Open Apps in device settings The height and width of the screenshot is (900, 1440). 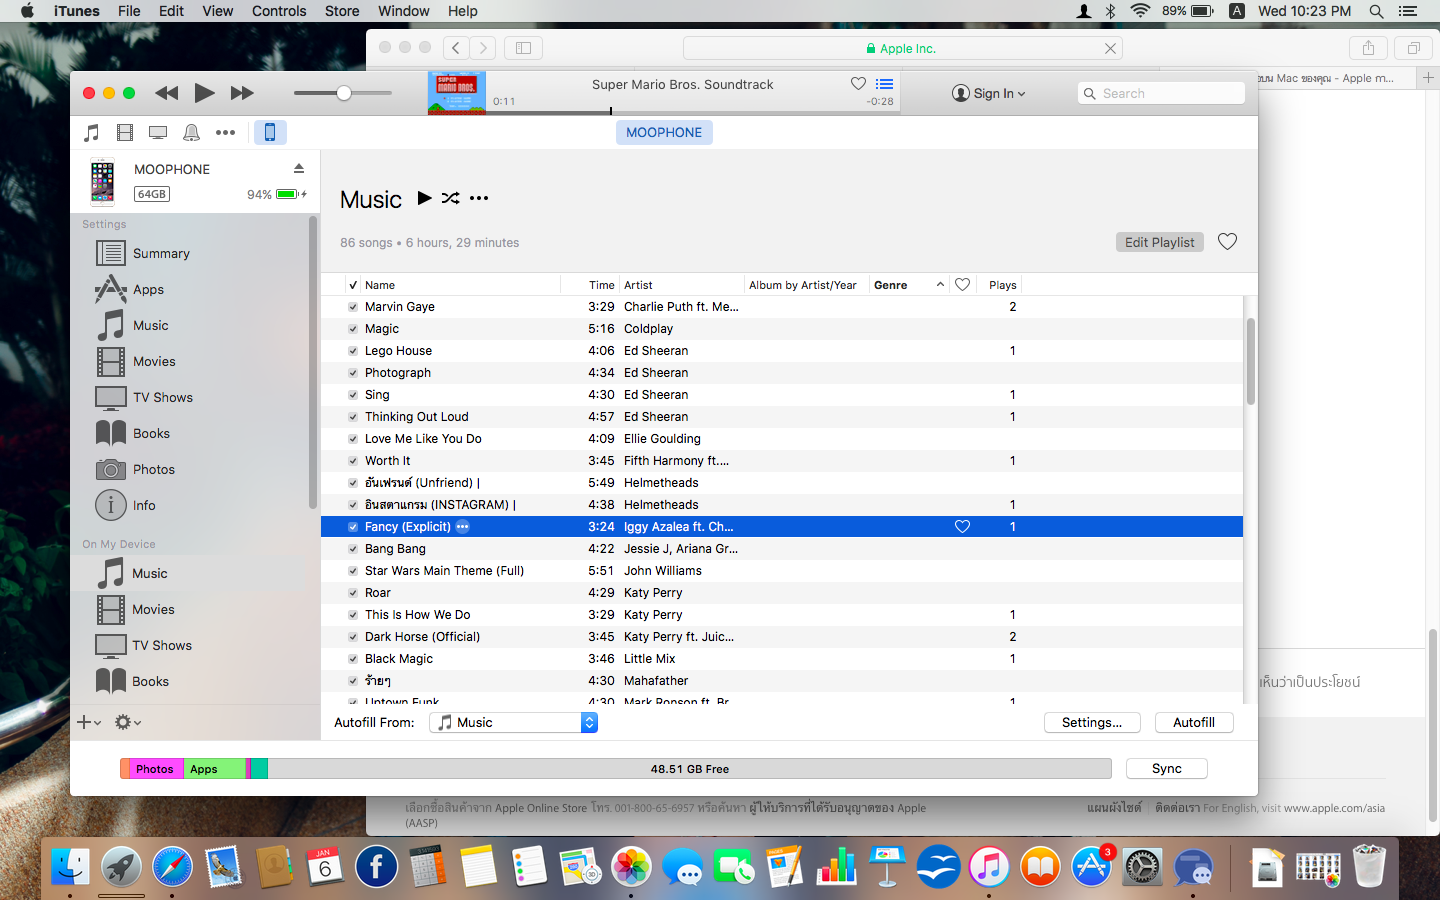(148, 289)
